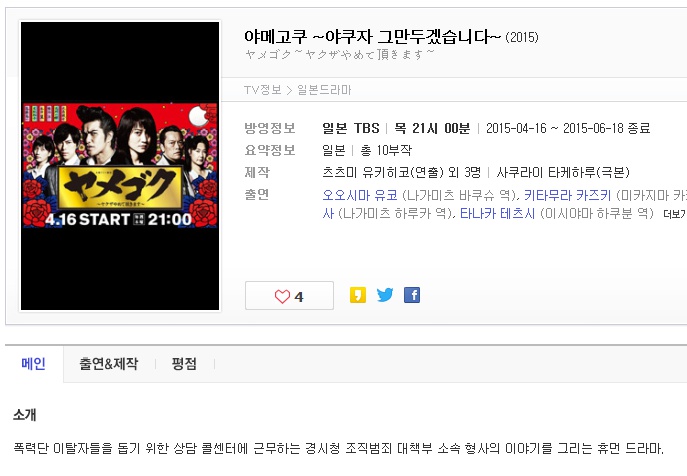Expand cast list with 더보기
The height and width of the screenshot is (476, 687).
point(675,214)
